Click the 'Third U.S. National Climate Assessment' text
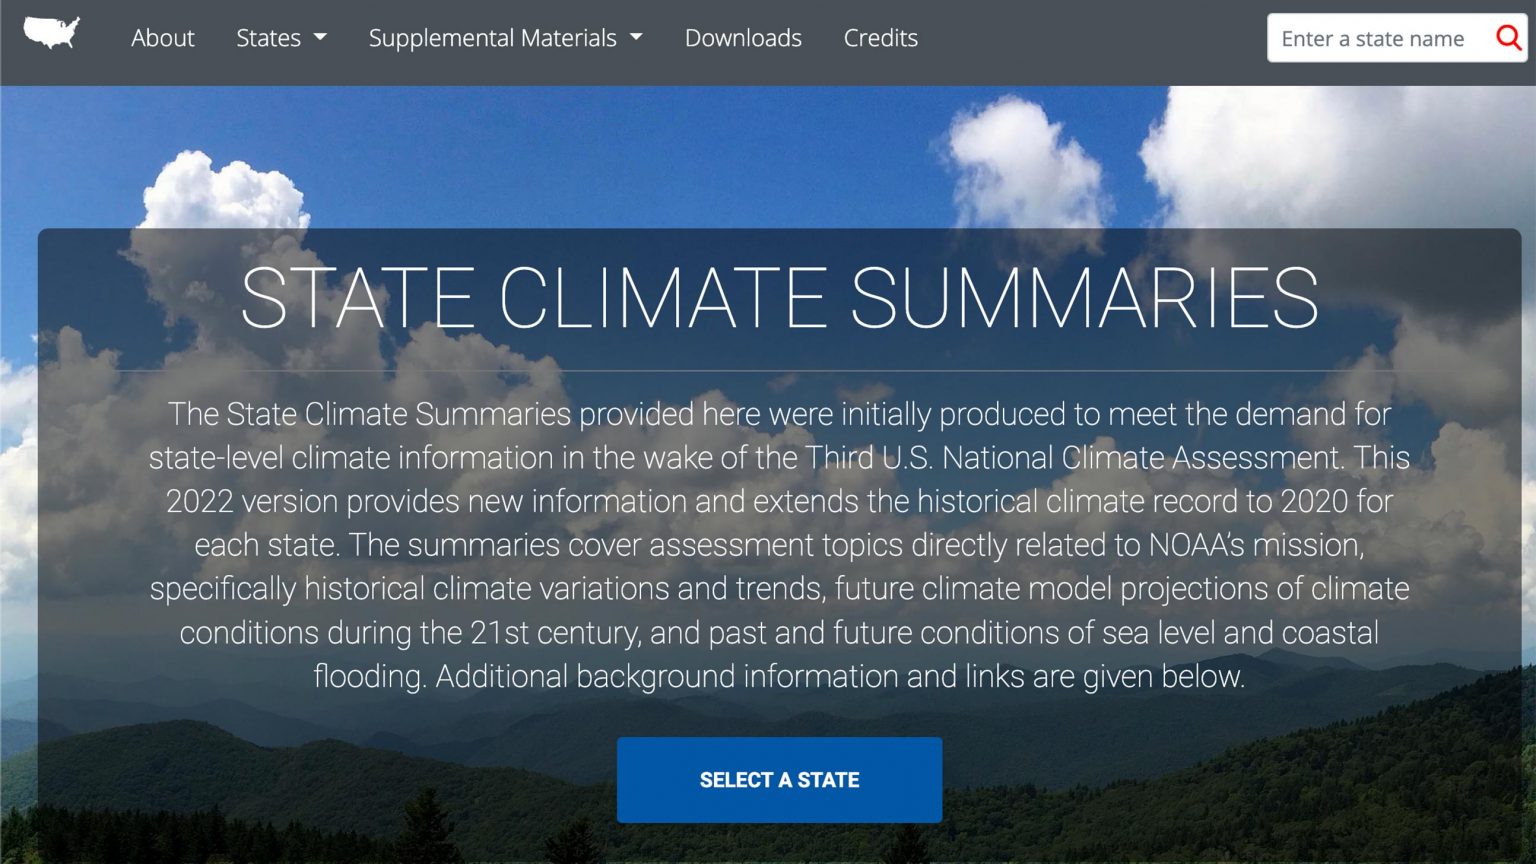 tap(1073, 458)
